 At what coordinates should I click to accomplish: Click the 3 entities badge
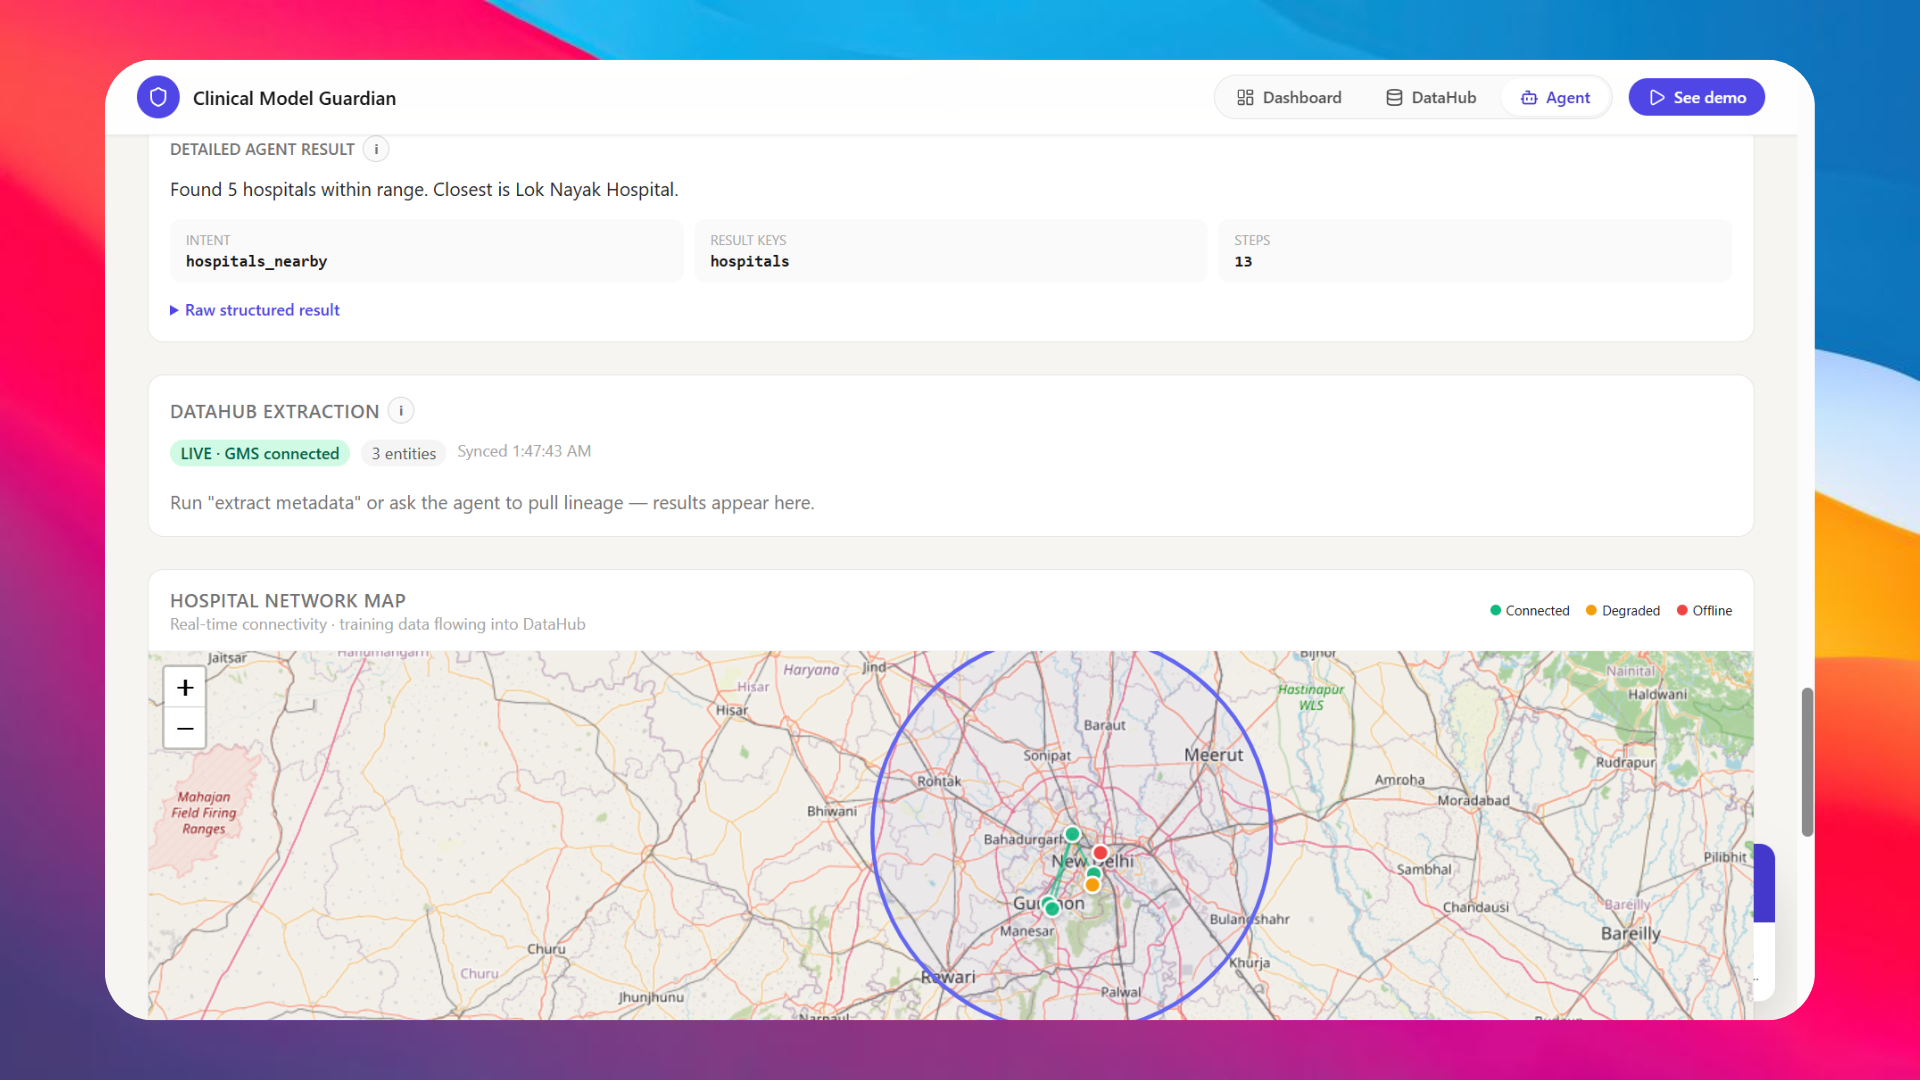(x=404, y=453)
